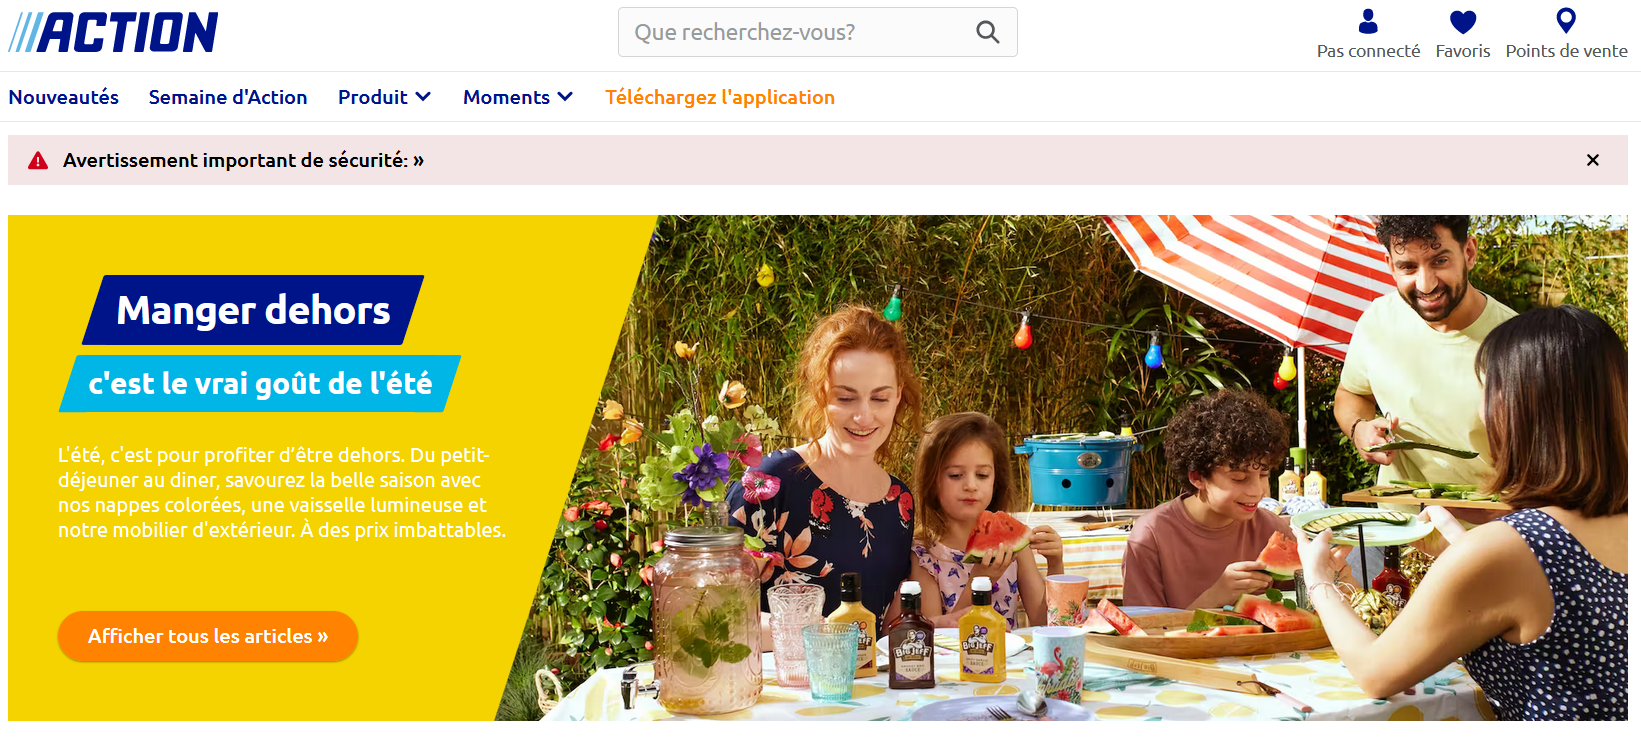Viewport: 1641px width, 737px height.
Task: Click the Points de vente pin icon
Action: click(x=1566, y=21)
